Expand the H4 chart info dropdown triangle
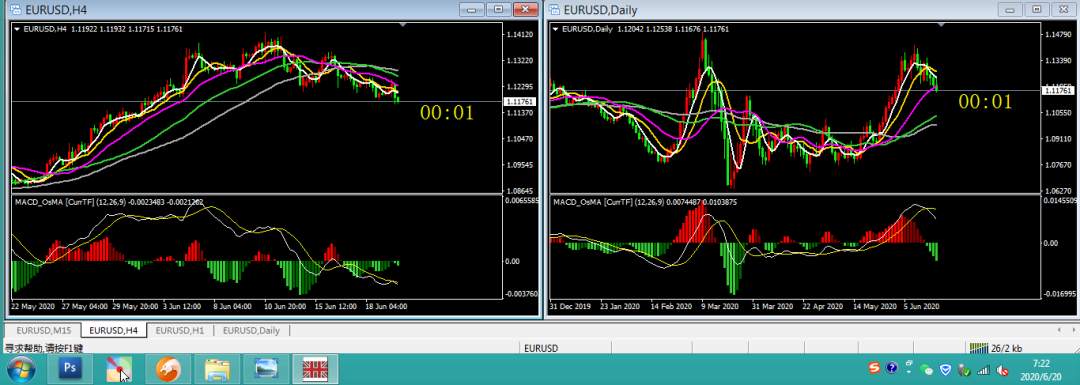 coord(17,29)
